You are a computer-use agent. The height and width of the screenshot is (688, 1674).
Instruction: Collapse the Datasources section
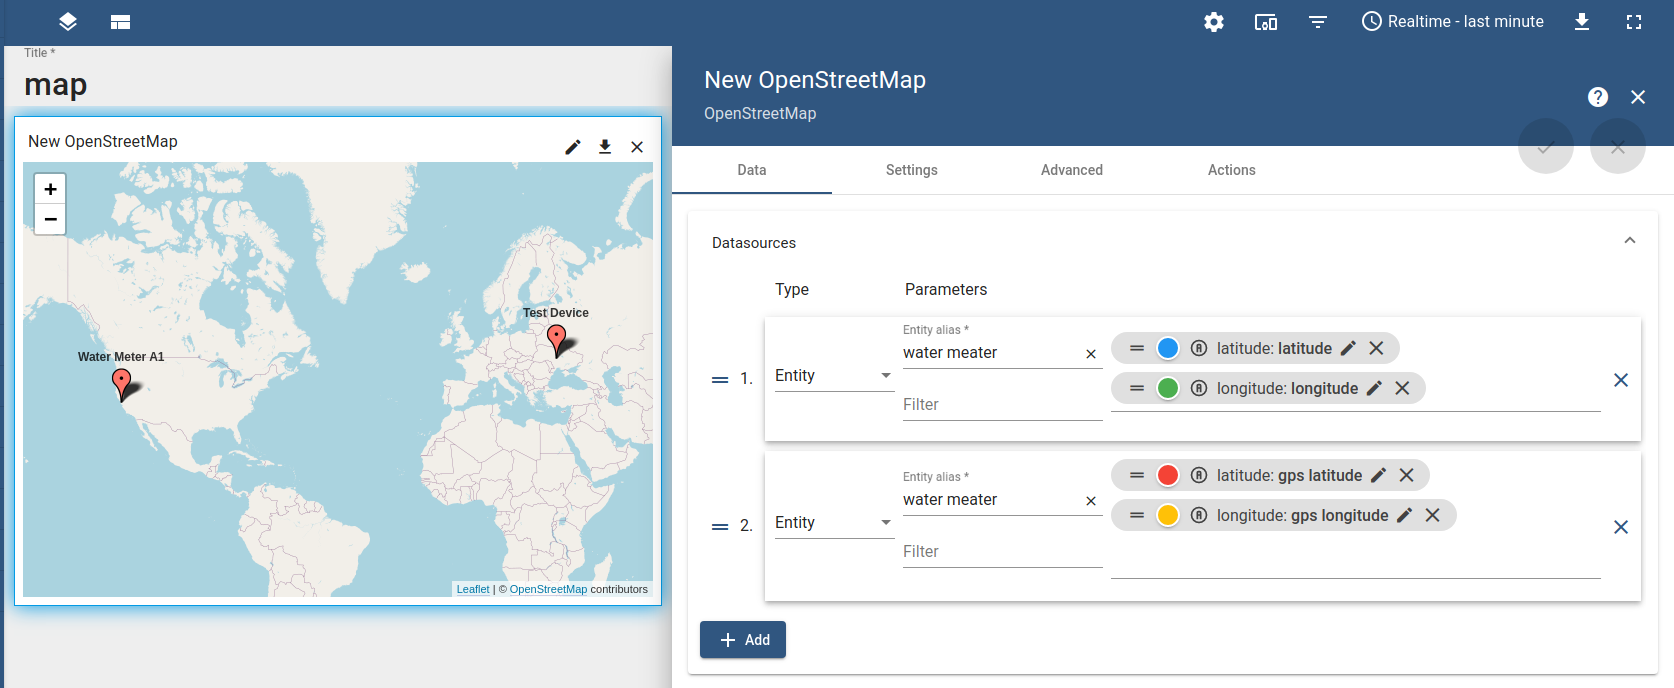click(x=1630, y=241)
